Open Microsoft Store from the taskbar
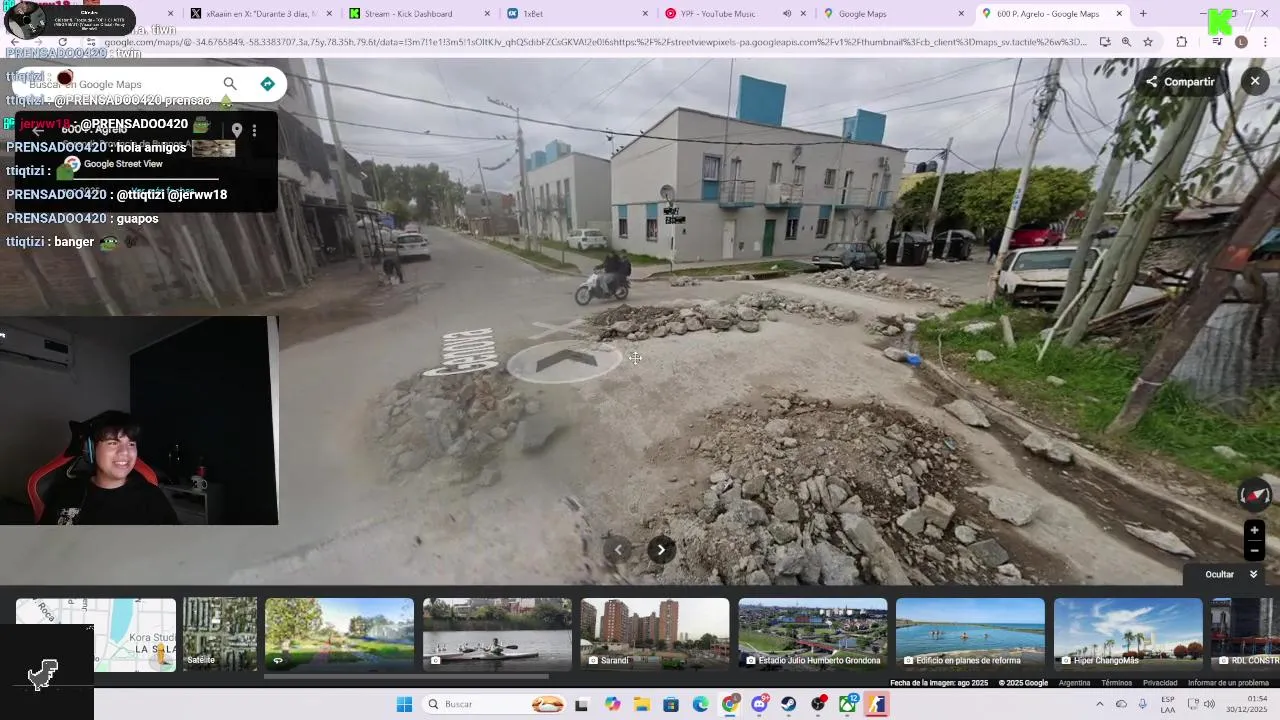The width and height of the screenshot is (1280, 720). [671, 704]
